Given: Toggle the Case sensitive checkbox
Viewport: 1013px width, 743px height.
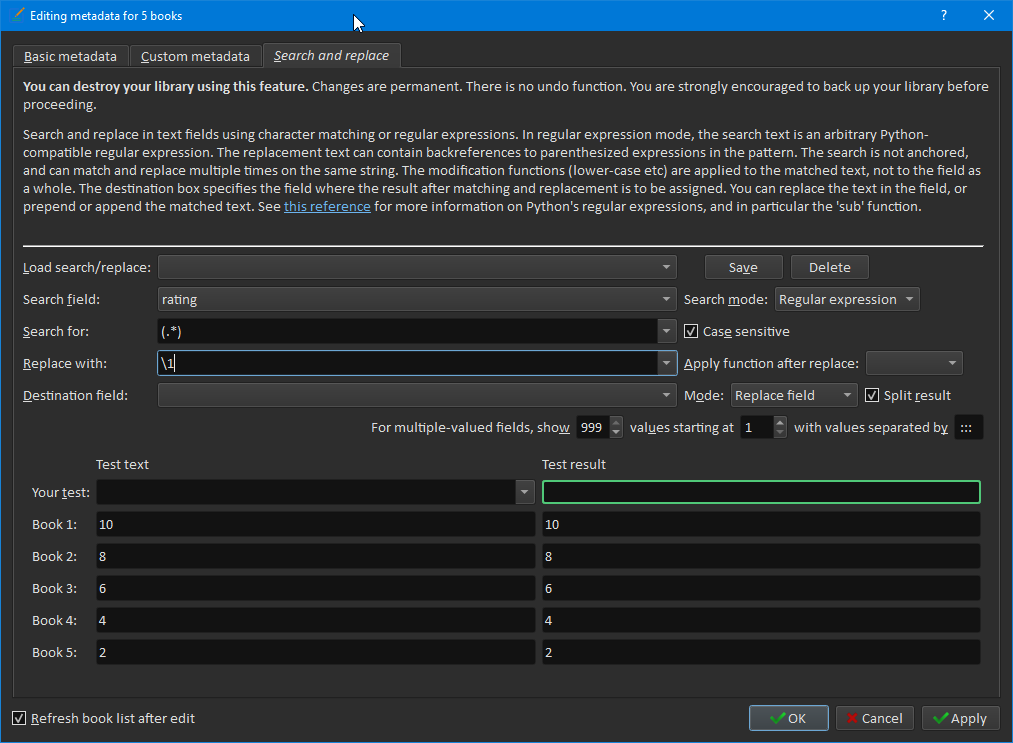Looking at the screenshot, I should [691, 331].
